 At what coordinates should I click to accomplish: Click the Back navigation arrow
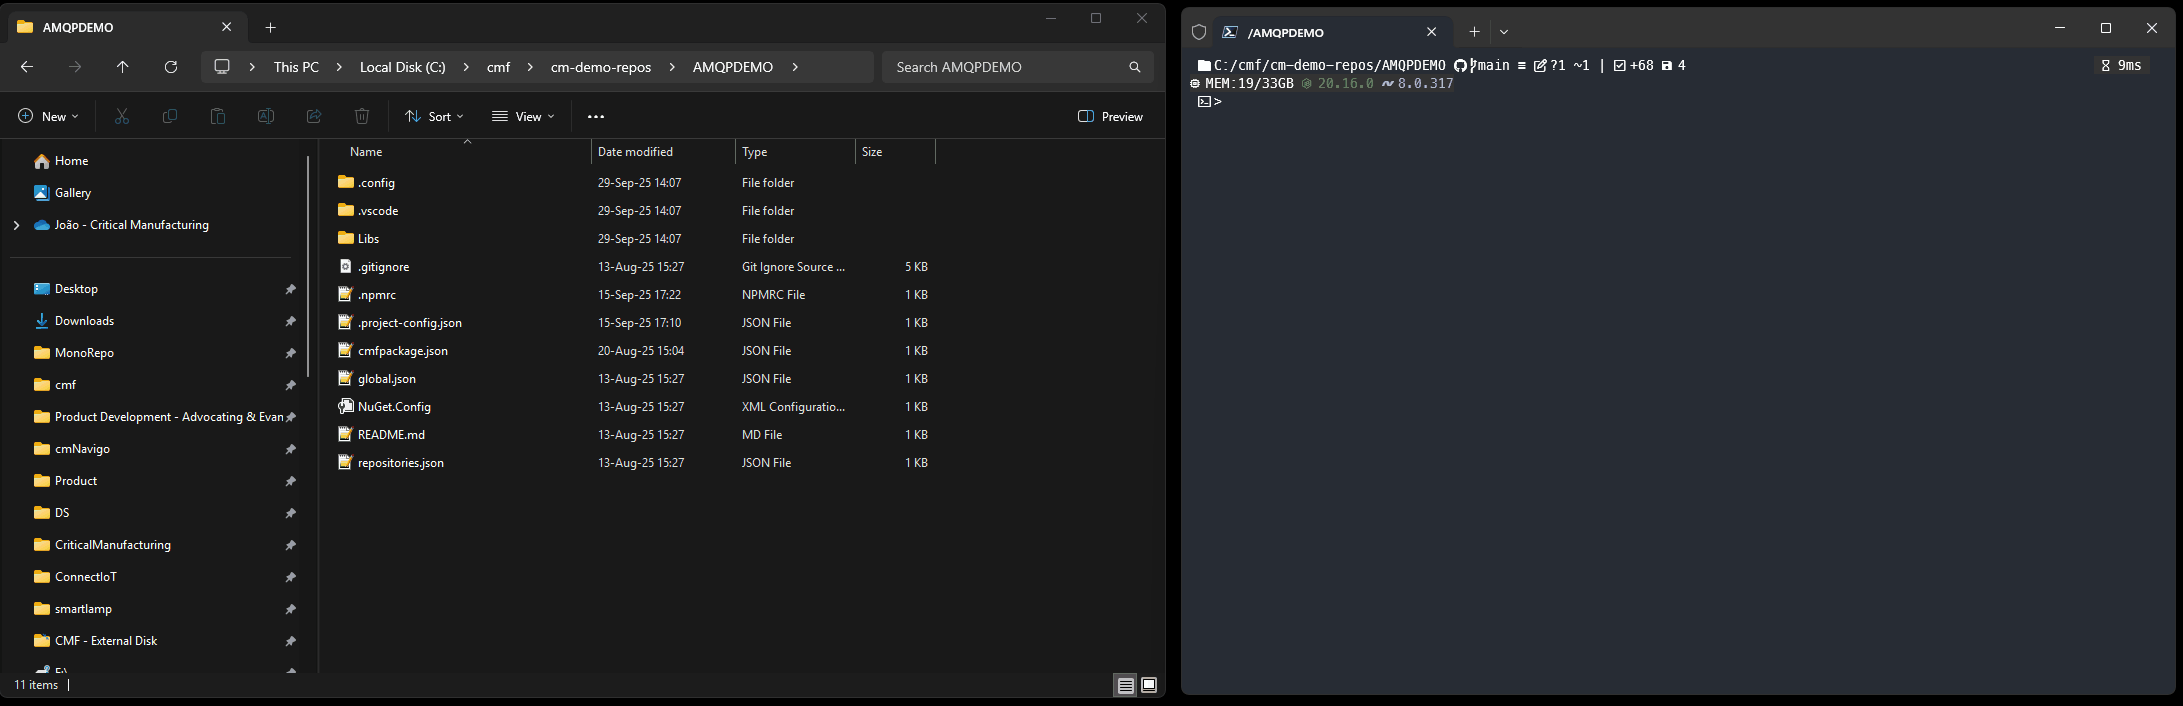pos(27,67)
